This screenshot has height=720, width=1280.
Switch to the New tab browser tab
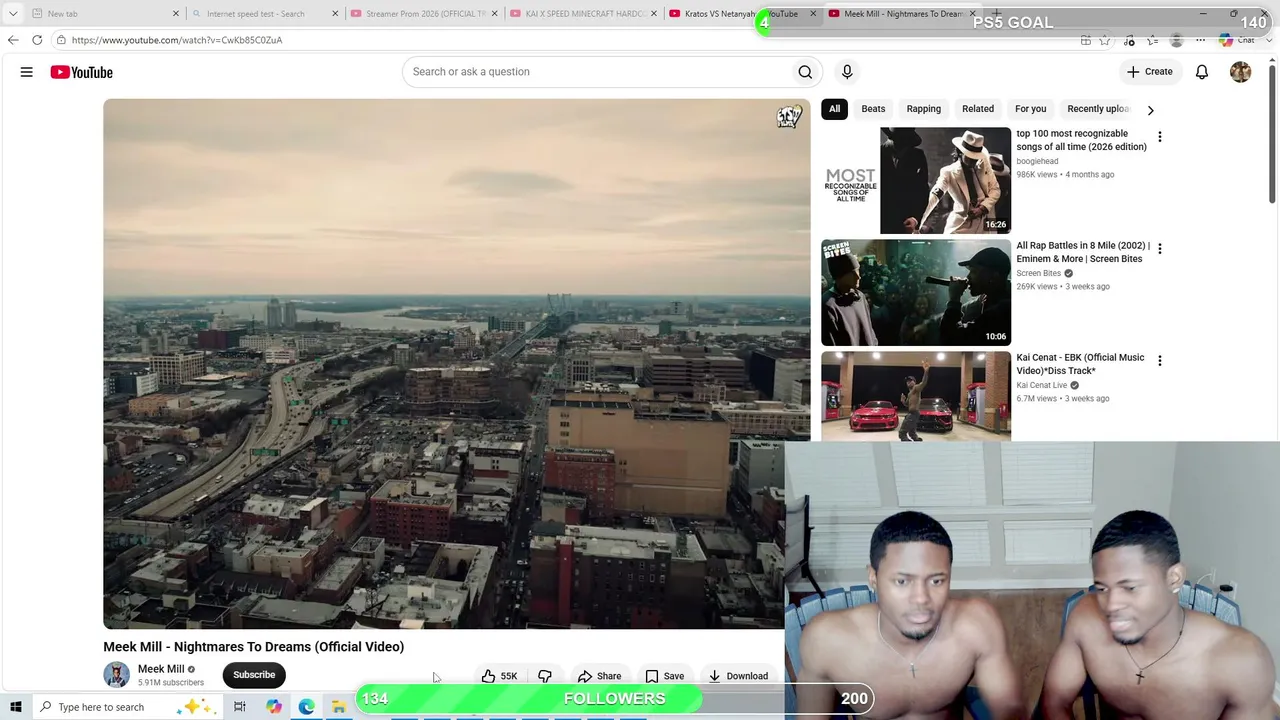[x=105, y=14]
